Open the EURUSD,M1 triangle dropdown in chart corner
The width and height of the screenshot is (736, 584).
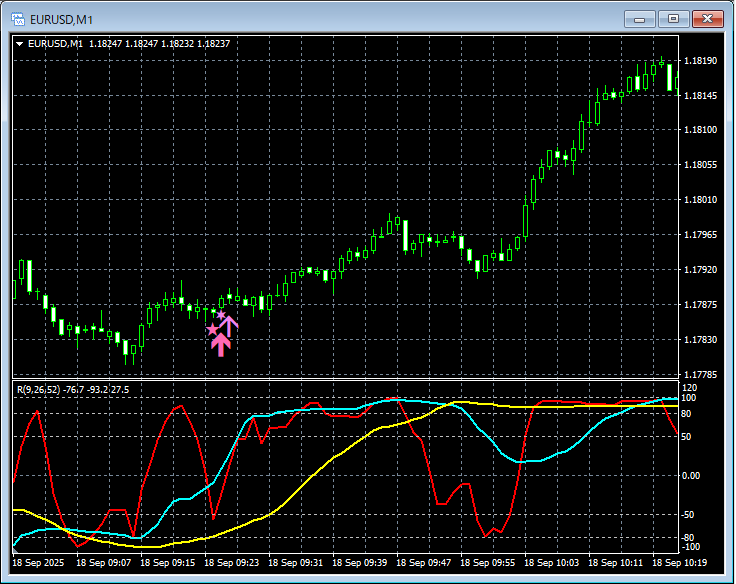pyautogui.click(x=19, y=43)
